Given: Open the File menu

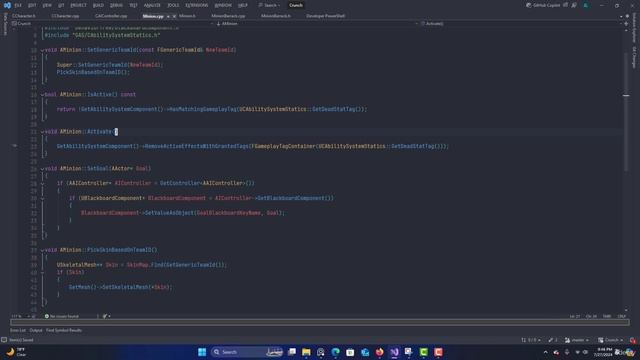Looking at the screenshot, I should click(18, 5).
